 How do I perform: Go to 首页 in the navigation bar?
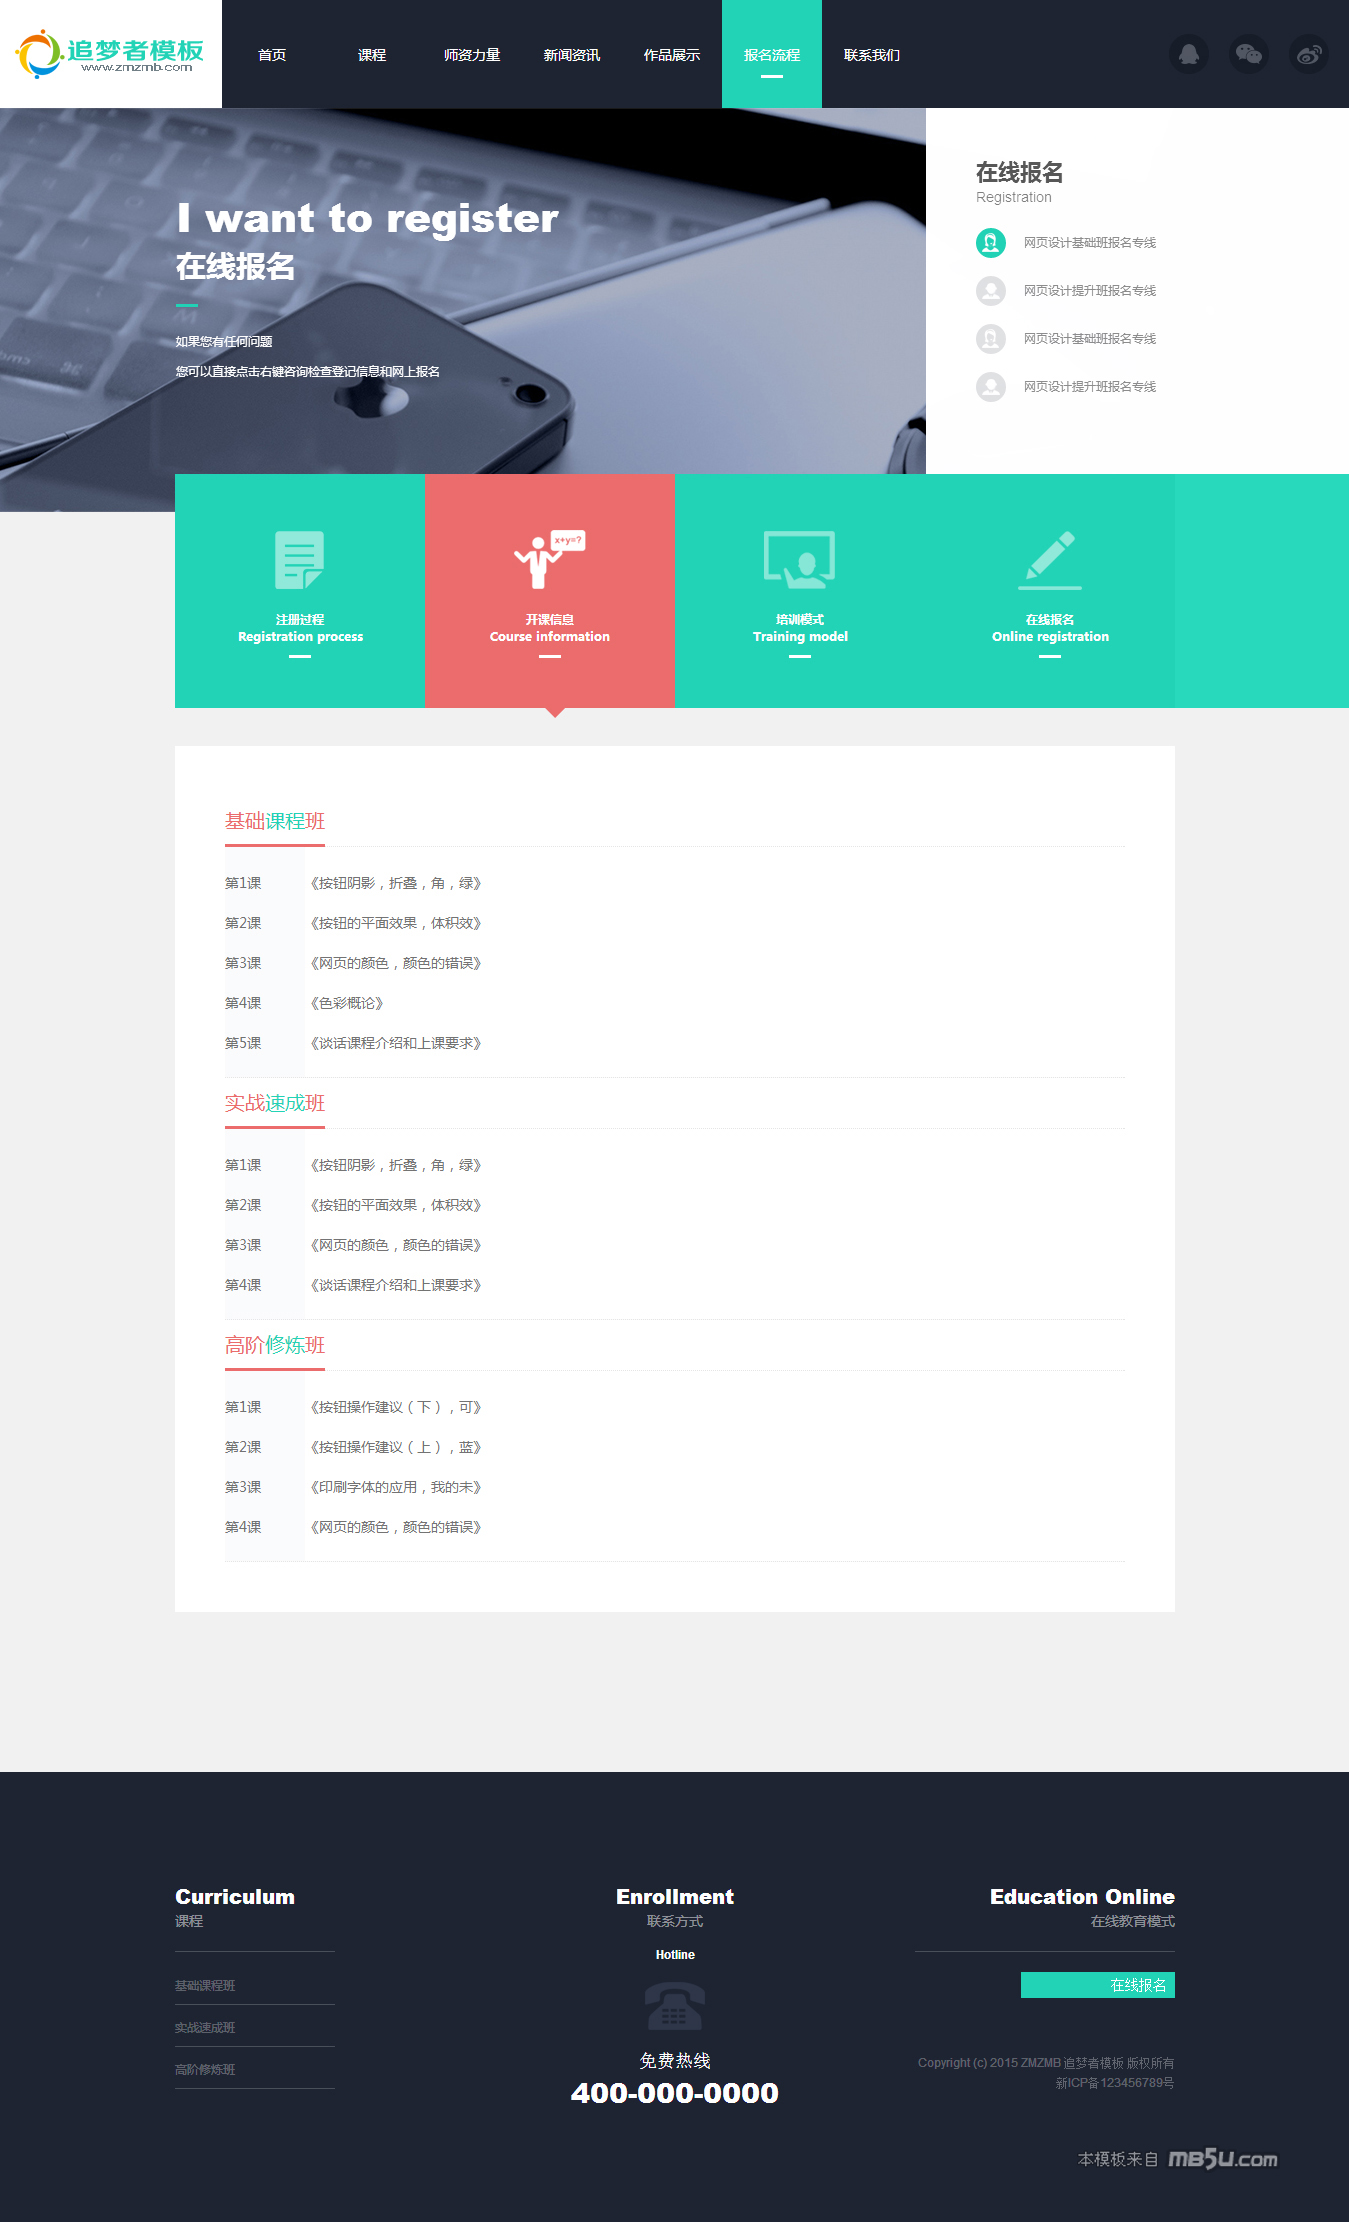(272, 55)
